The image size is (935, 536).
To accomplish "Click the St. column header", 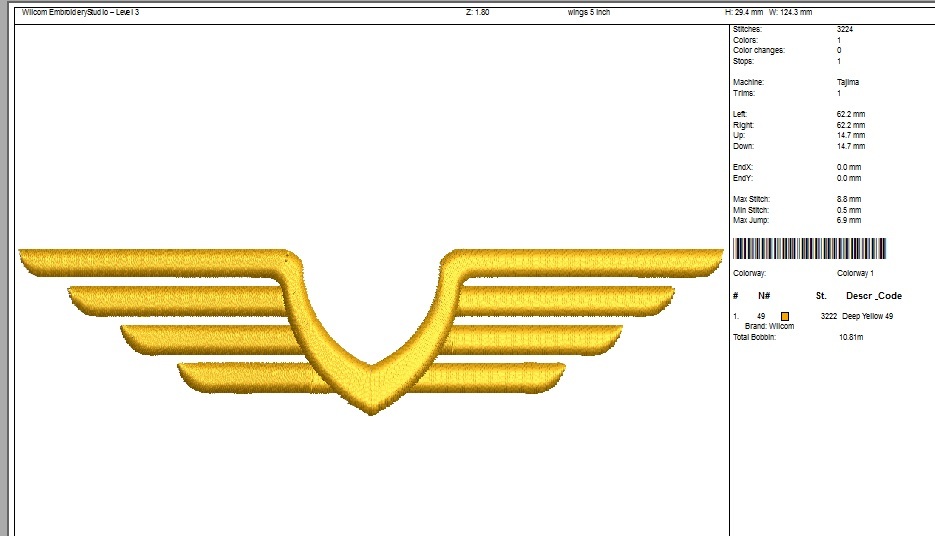I will coord(821,296).
